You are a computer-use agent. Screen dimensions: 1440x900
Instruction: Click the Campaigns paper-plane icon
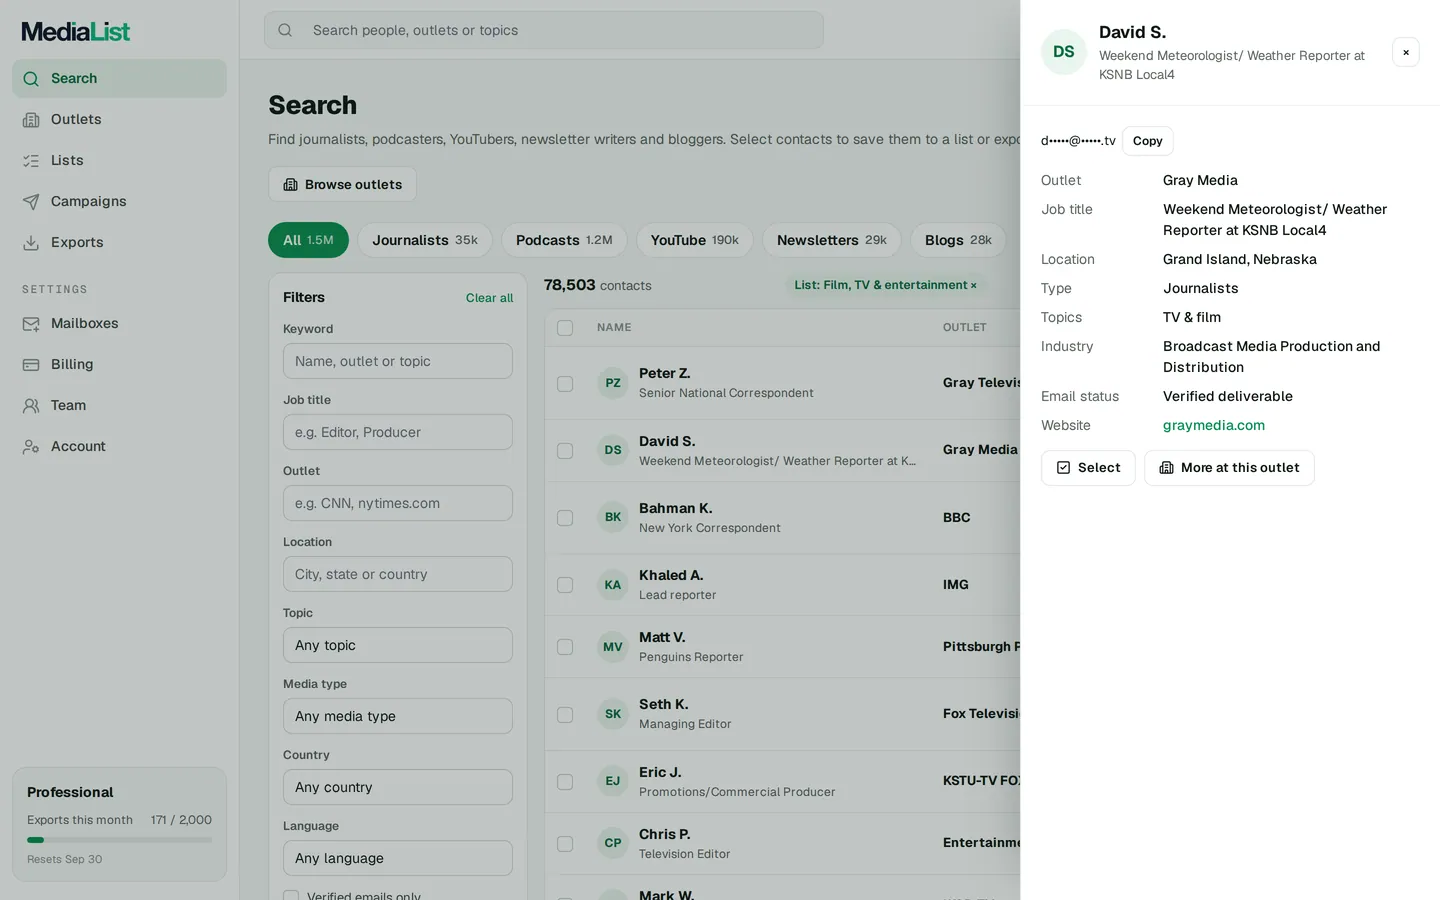tap(31, 202)
